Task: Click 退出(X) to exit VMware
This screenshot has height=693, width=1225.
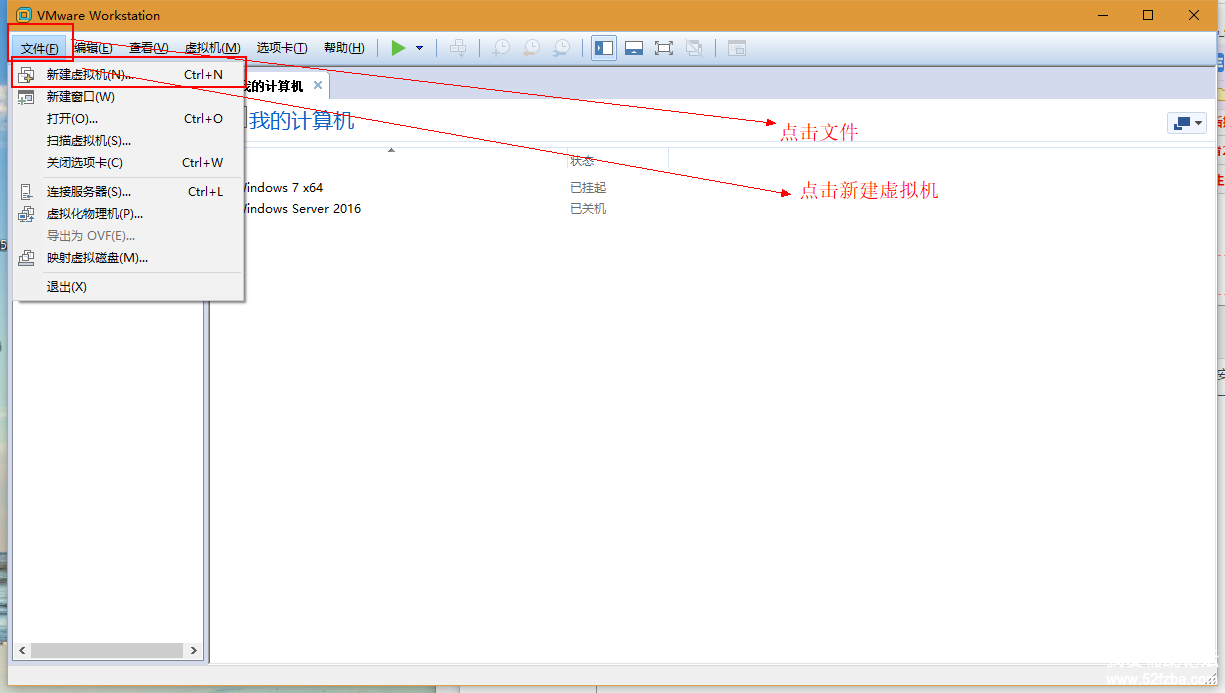Action: pyautogui.click(x=127, y=287)
